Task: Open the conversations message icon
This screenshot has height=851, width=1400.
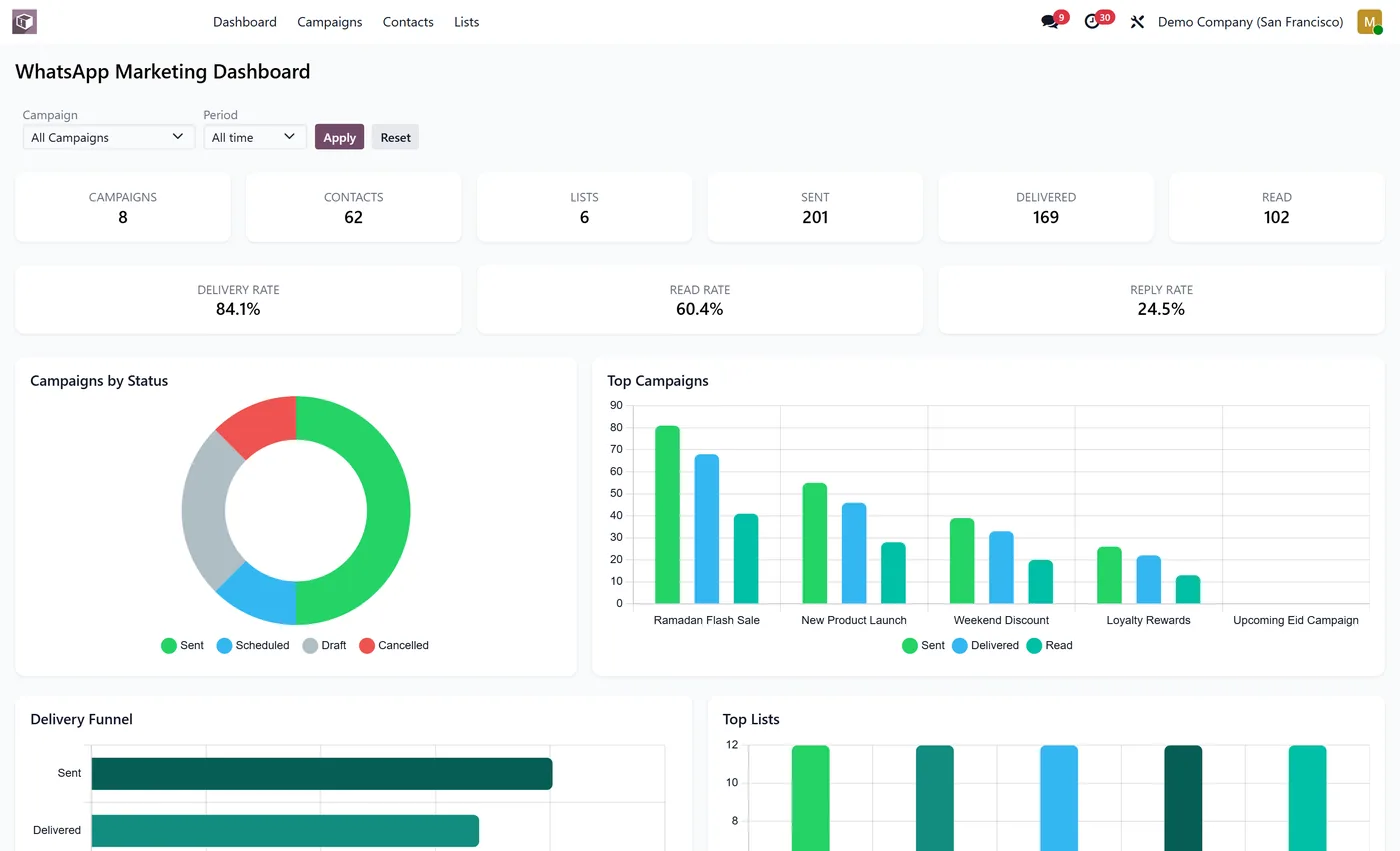Action: pyautogui.click(x=1049, y=21)
